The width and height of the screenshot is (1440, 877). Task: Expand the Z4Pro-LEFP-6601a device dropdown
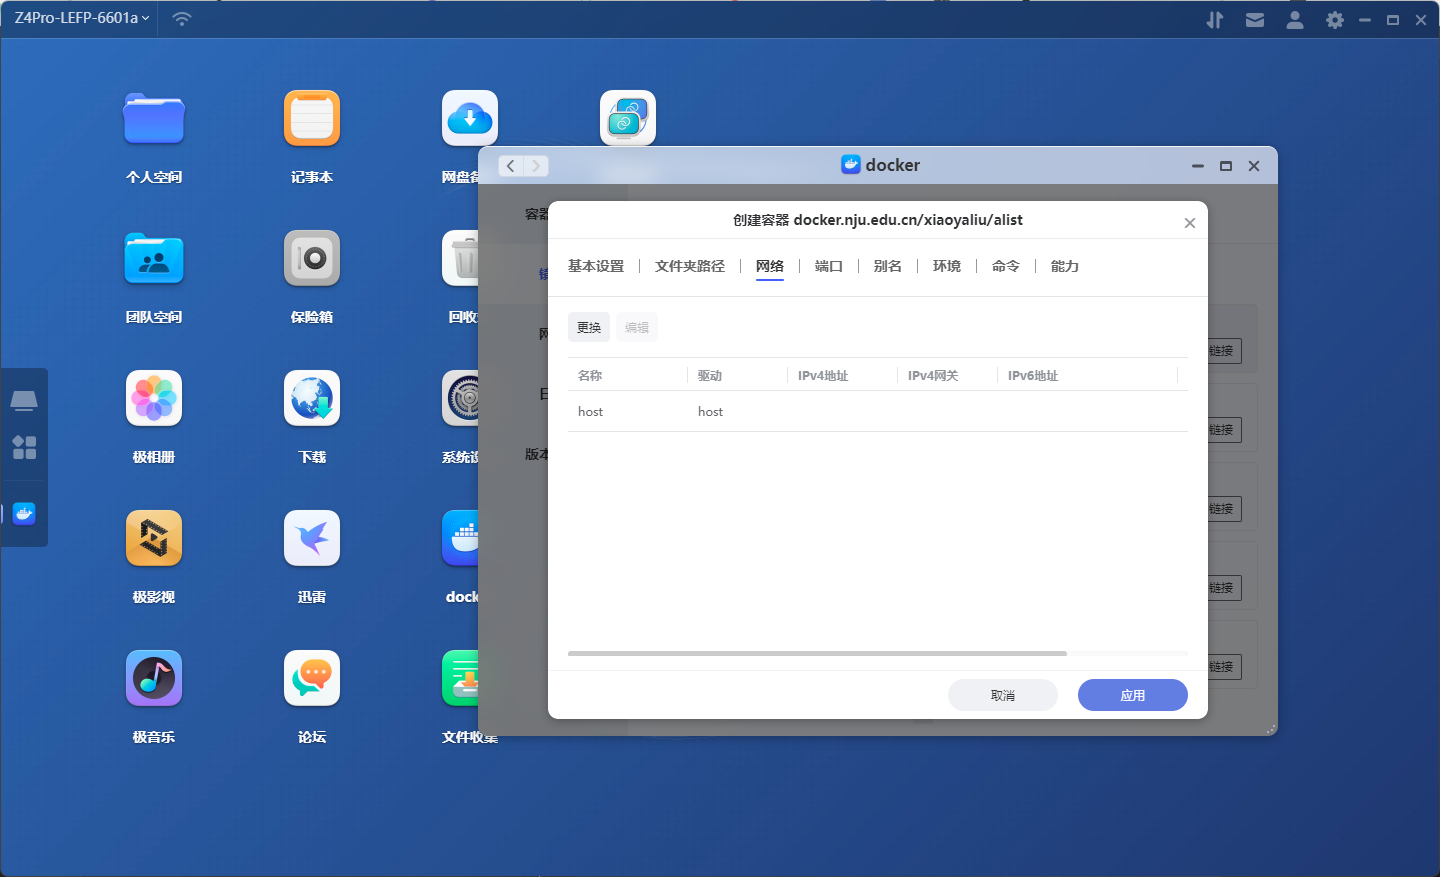pos(82,18)
